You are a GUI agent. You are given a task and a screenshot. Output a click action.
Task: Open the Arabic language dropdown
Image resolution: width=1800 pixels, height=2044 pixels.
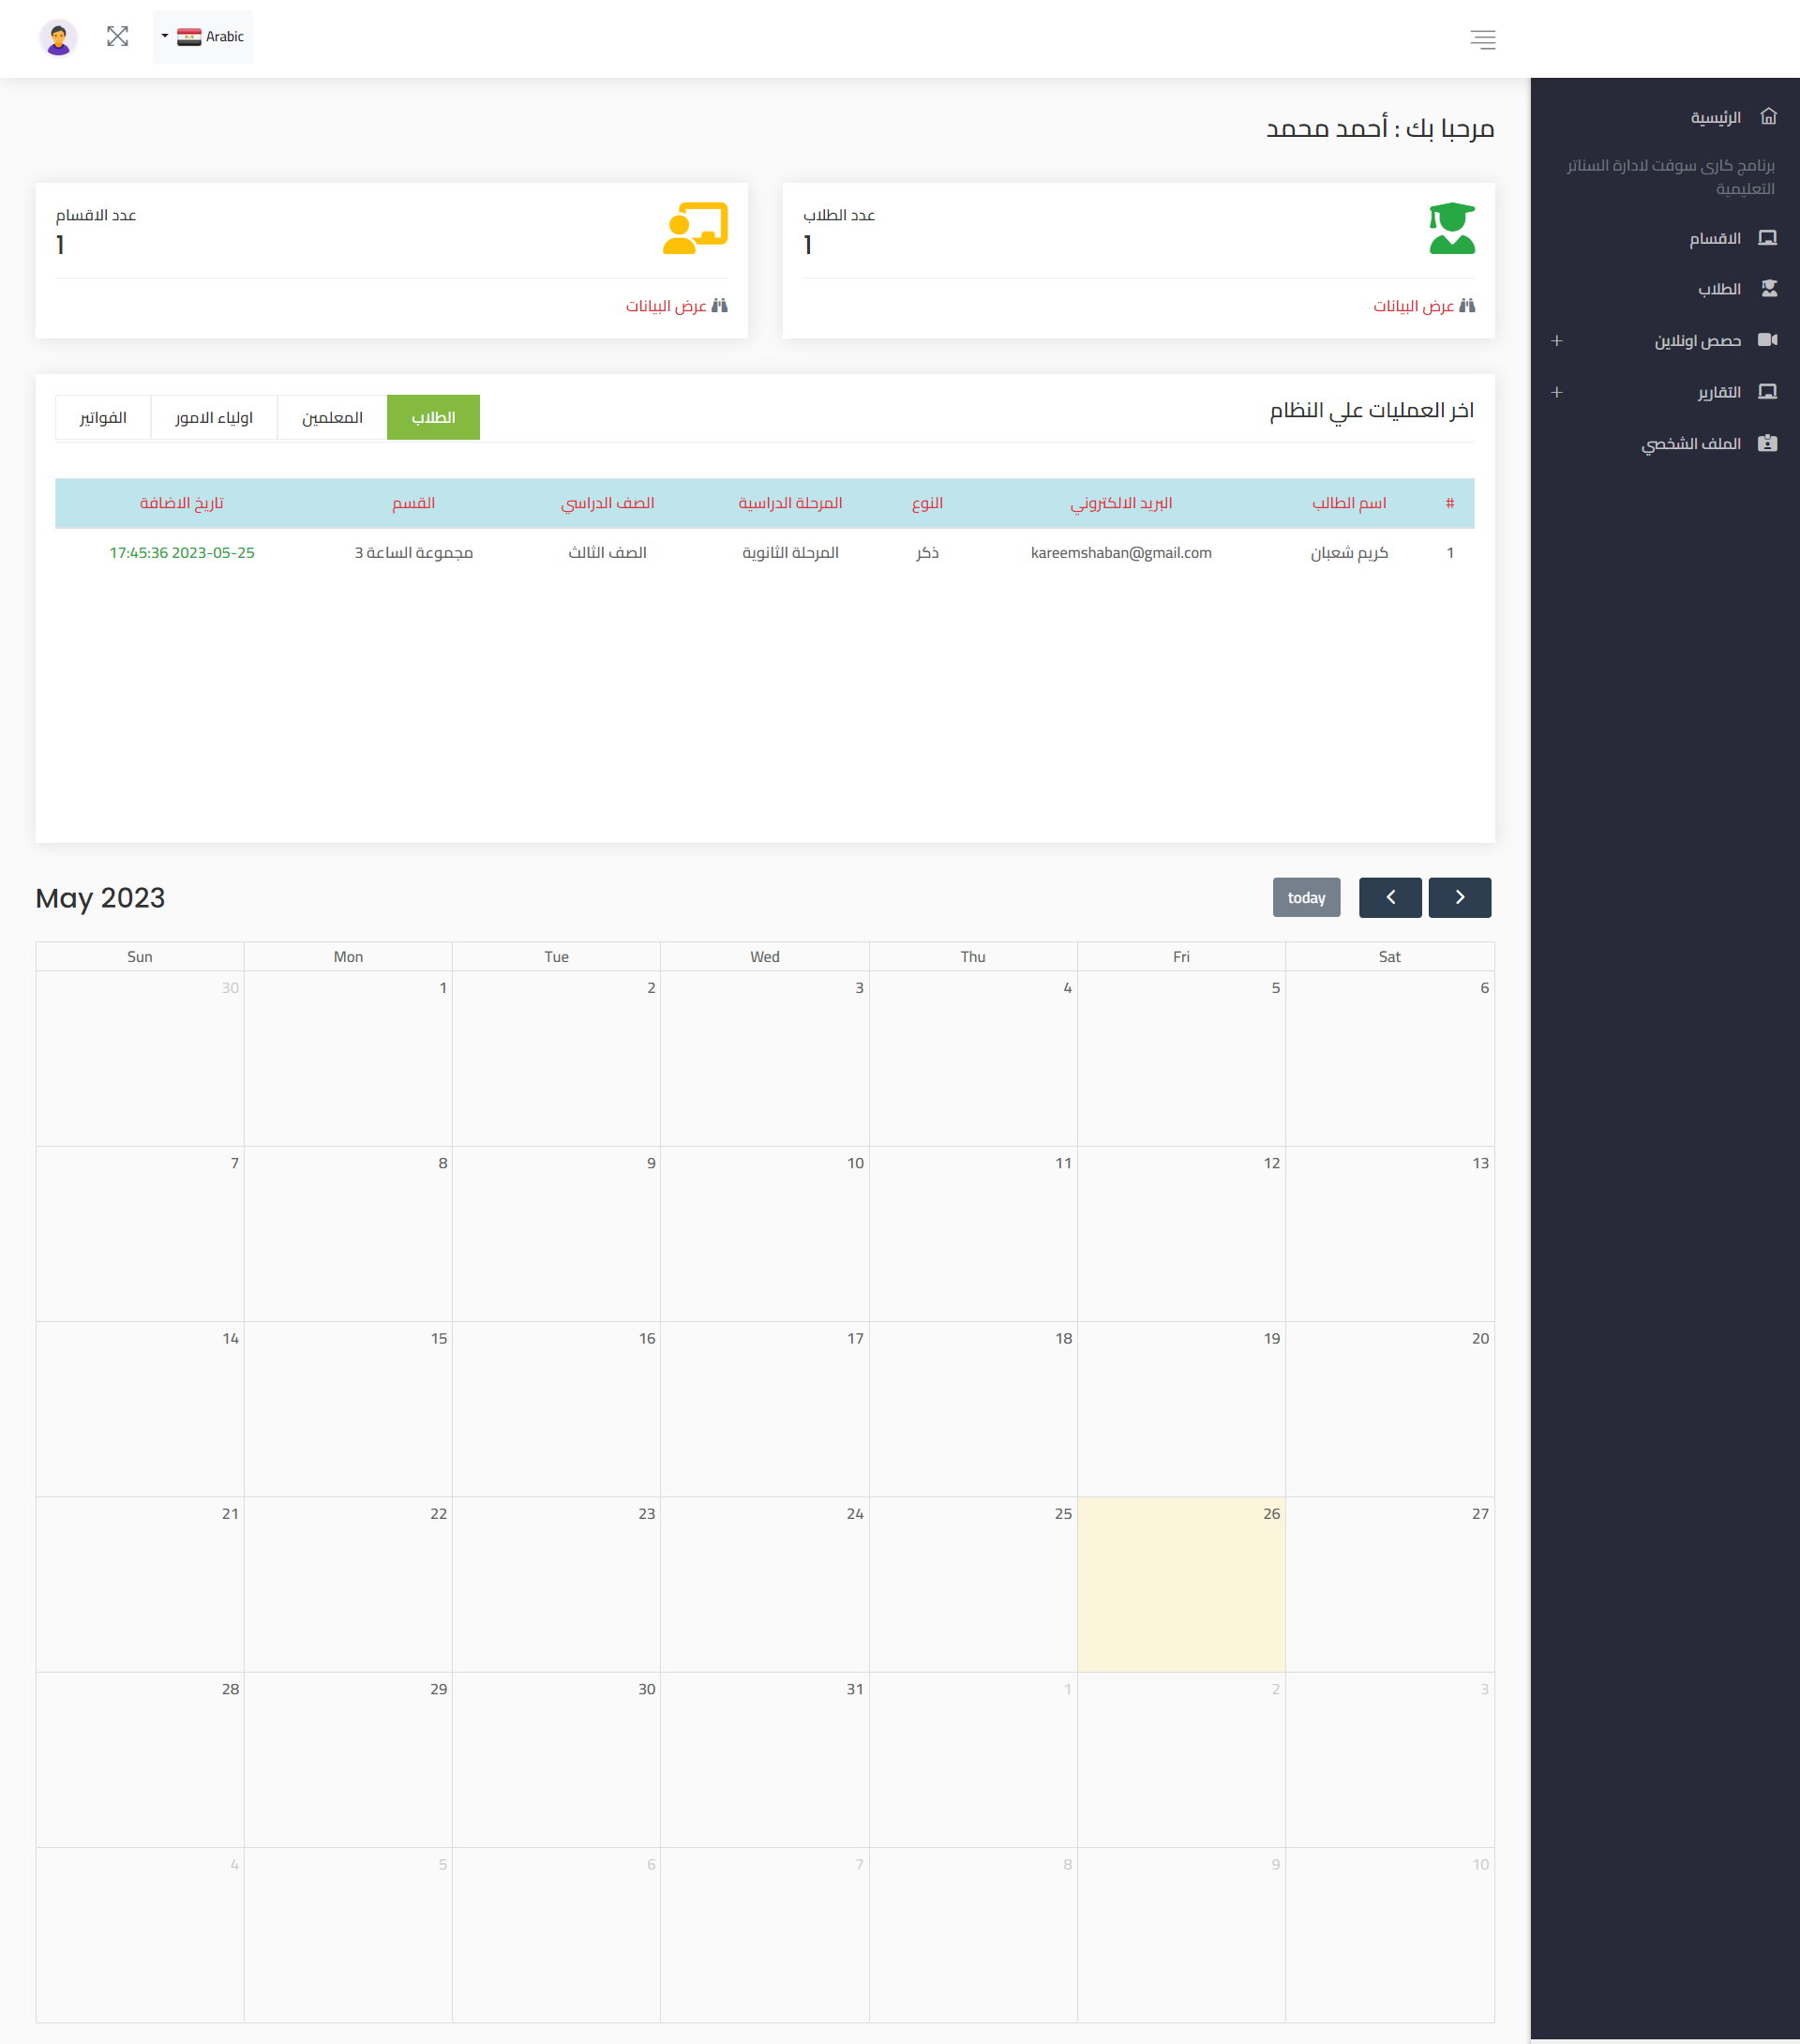point(203,37)
